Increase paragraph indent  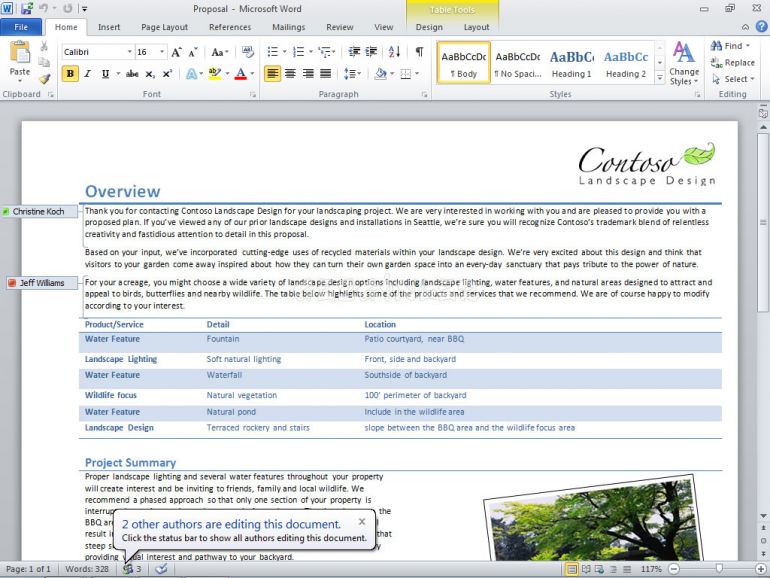point(371,52)
